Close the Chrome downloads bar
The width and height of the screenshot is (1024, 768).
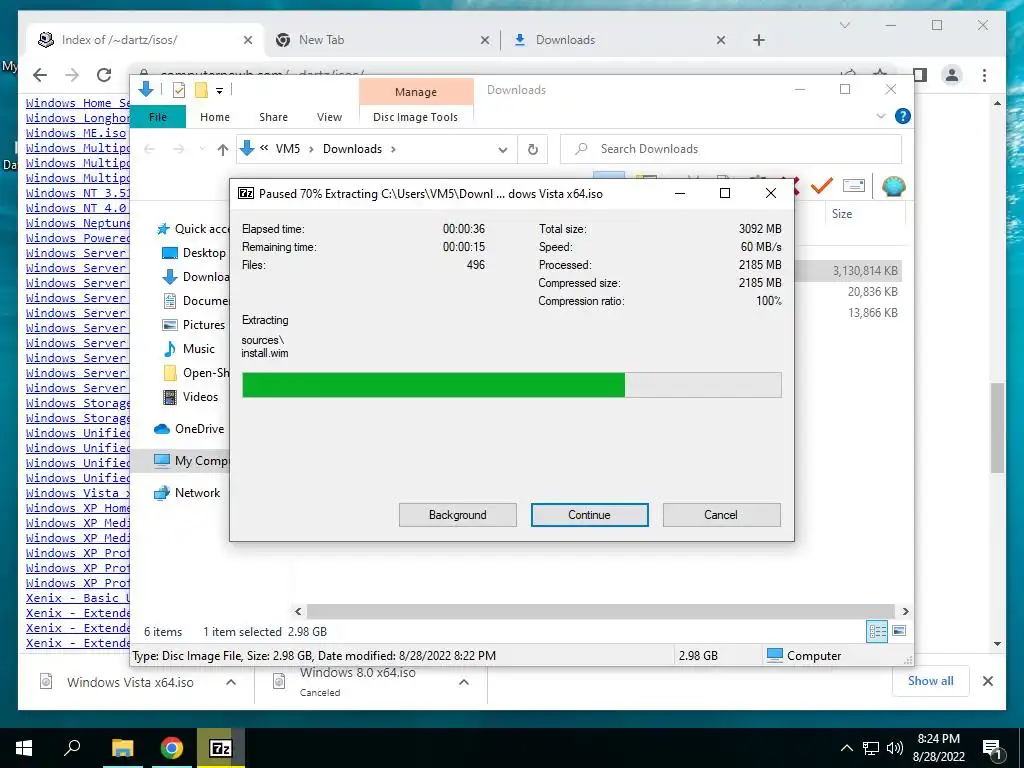click(987, 681)
